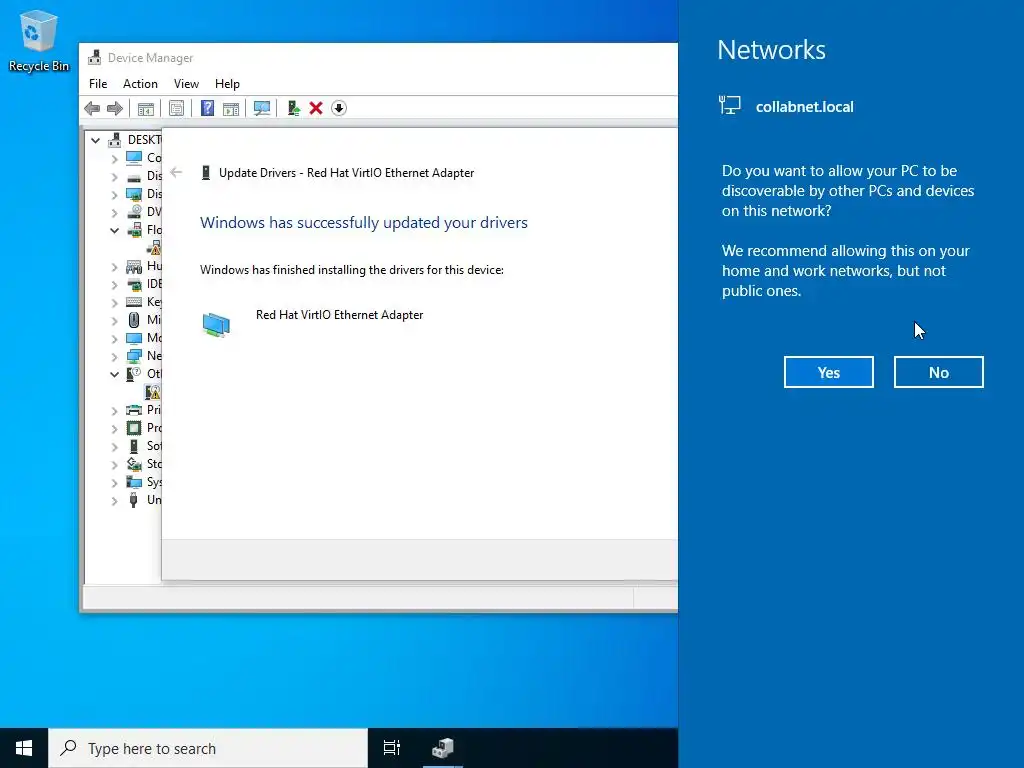Select the Other devices question-mark icon
The height and width of the screenshot is (768, 1024).
[134, 374]
